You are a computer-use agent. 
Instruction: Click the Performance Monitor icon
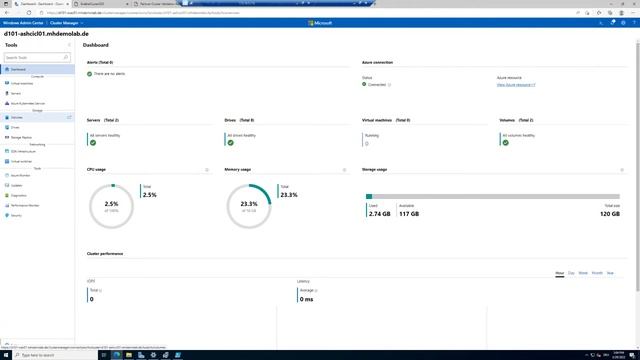pyautogui.click(x=7, y=205)
